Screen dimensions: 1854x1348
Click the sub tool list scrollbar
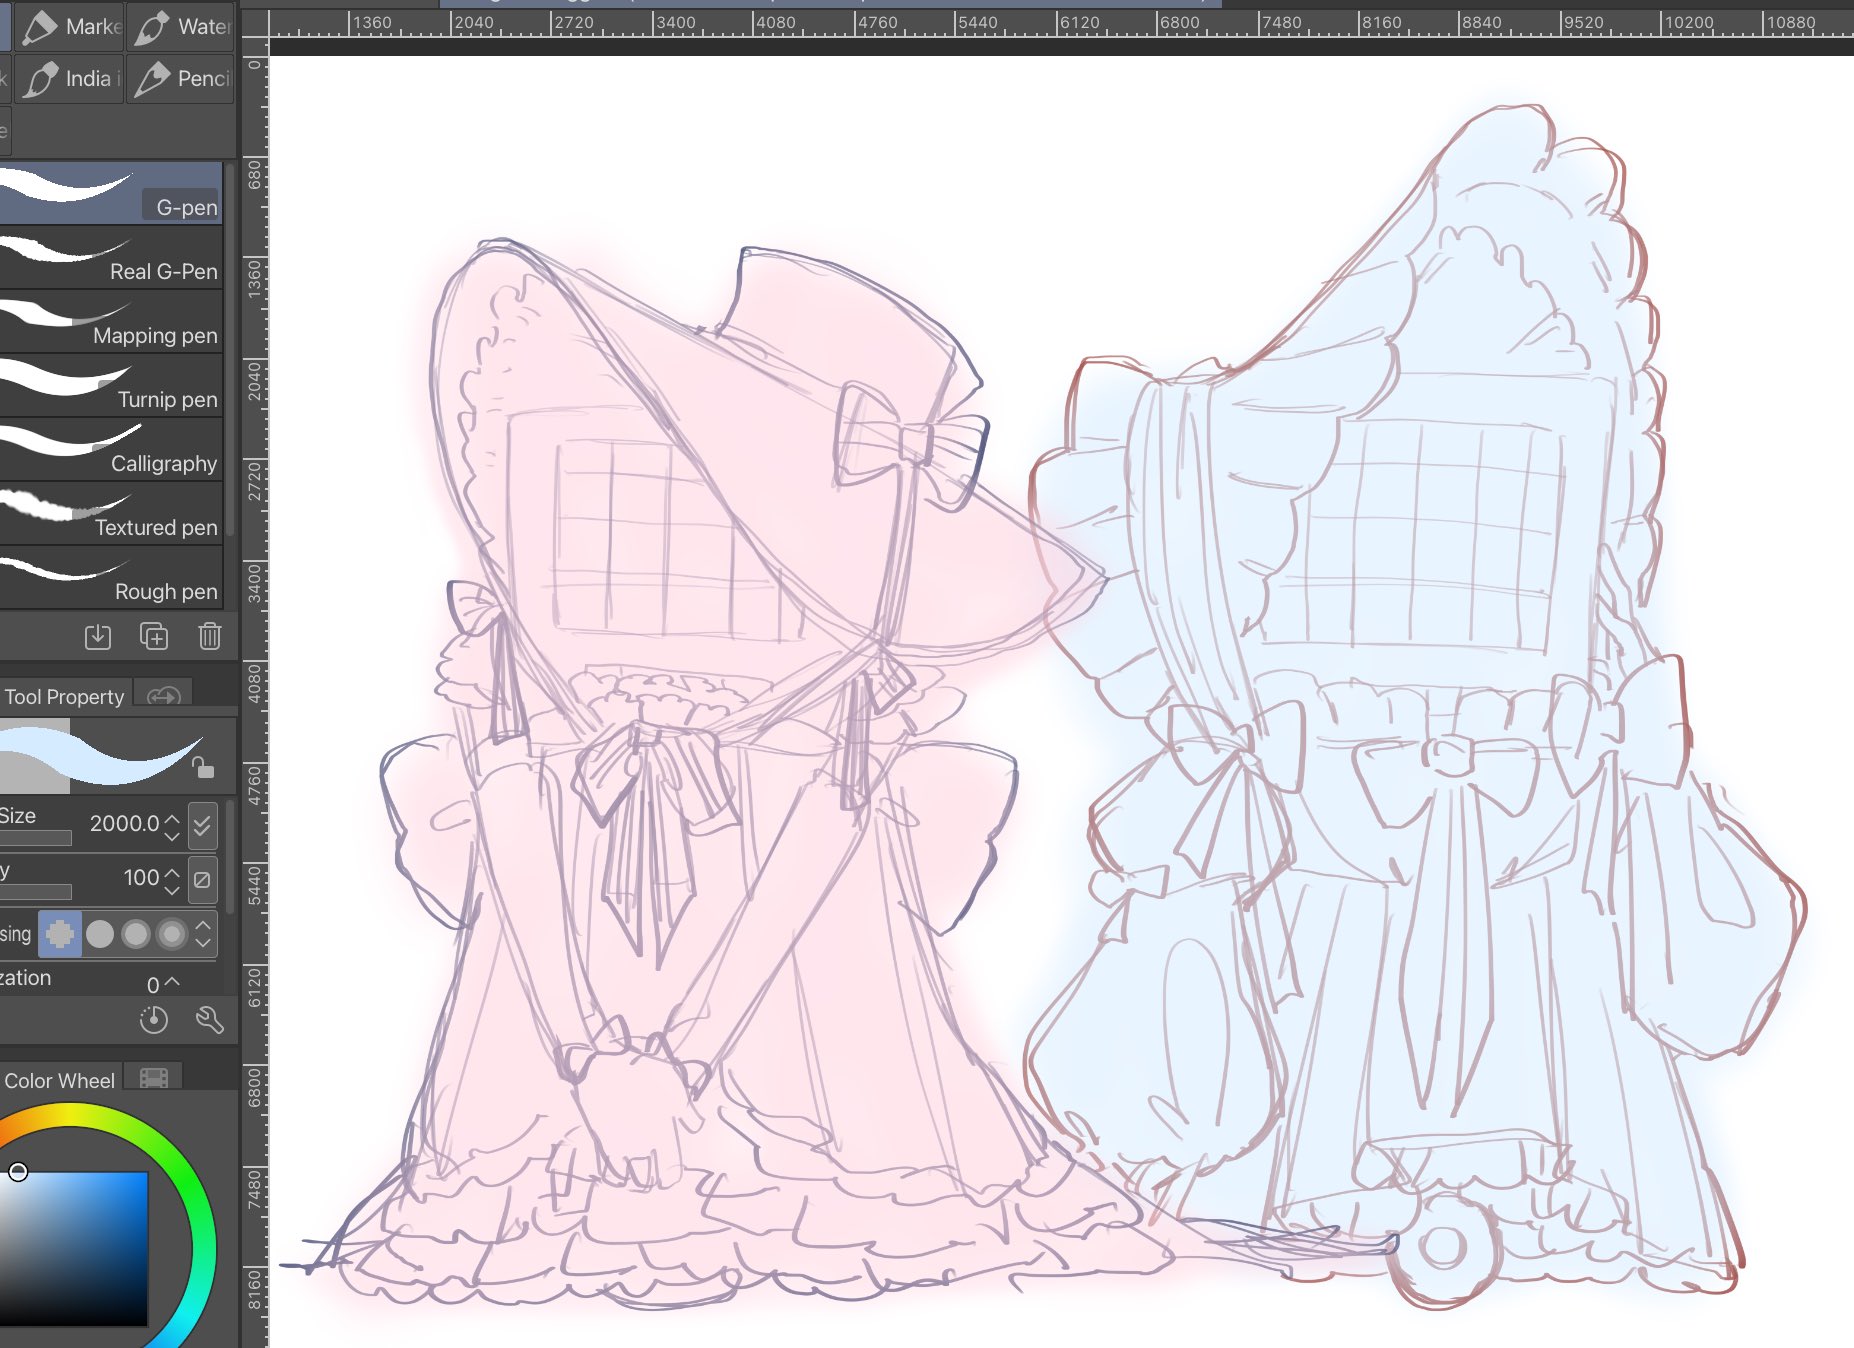click(x=230, y=349)
